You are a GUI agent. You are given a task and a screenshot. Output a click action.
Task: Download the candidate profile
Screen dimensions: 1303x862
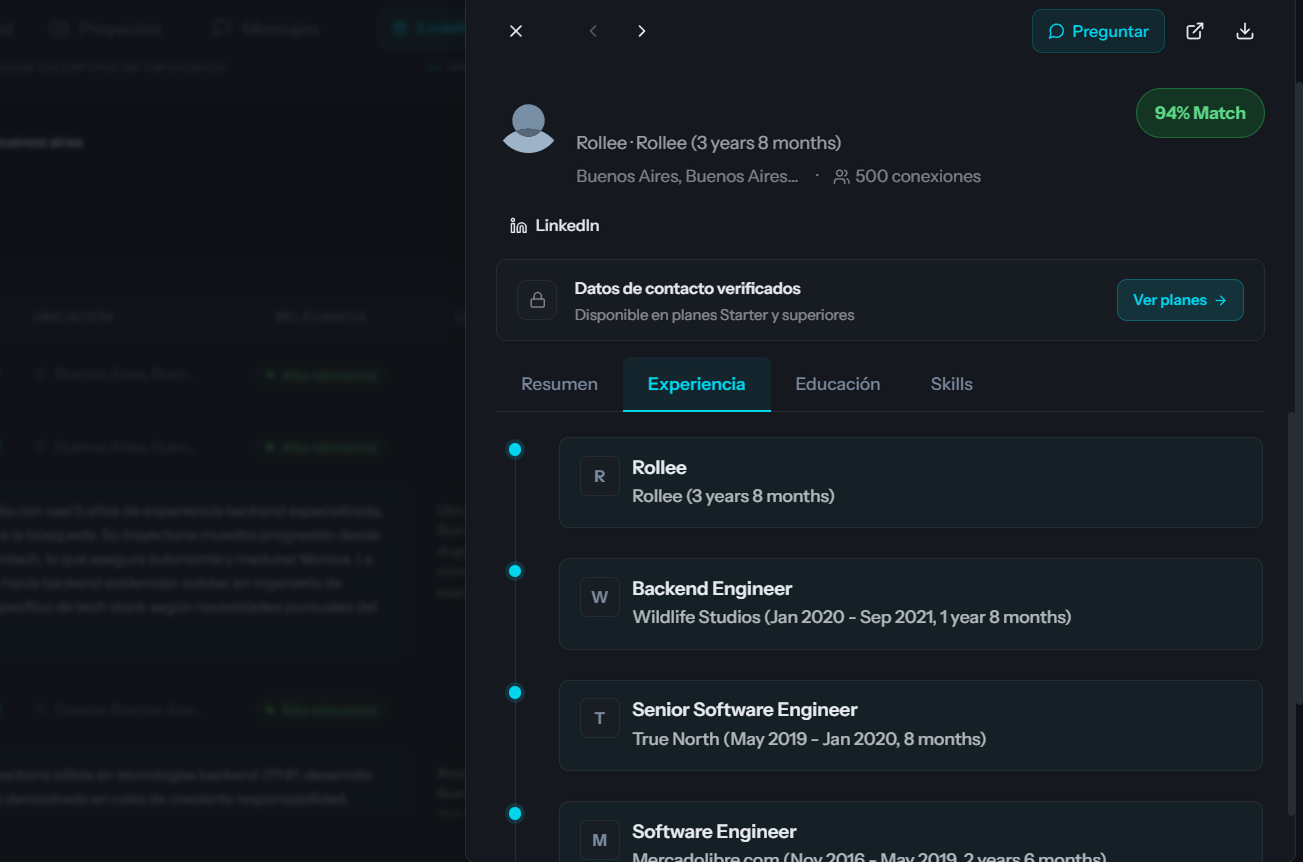pyautogui.click(x=1245, y=31)
